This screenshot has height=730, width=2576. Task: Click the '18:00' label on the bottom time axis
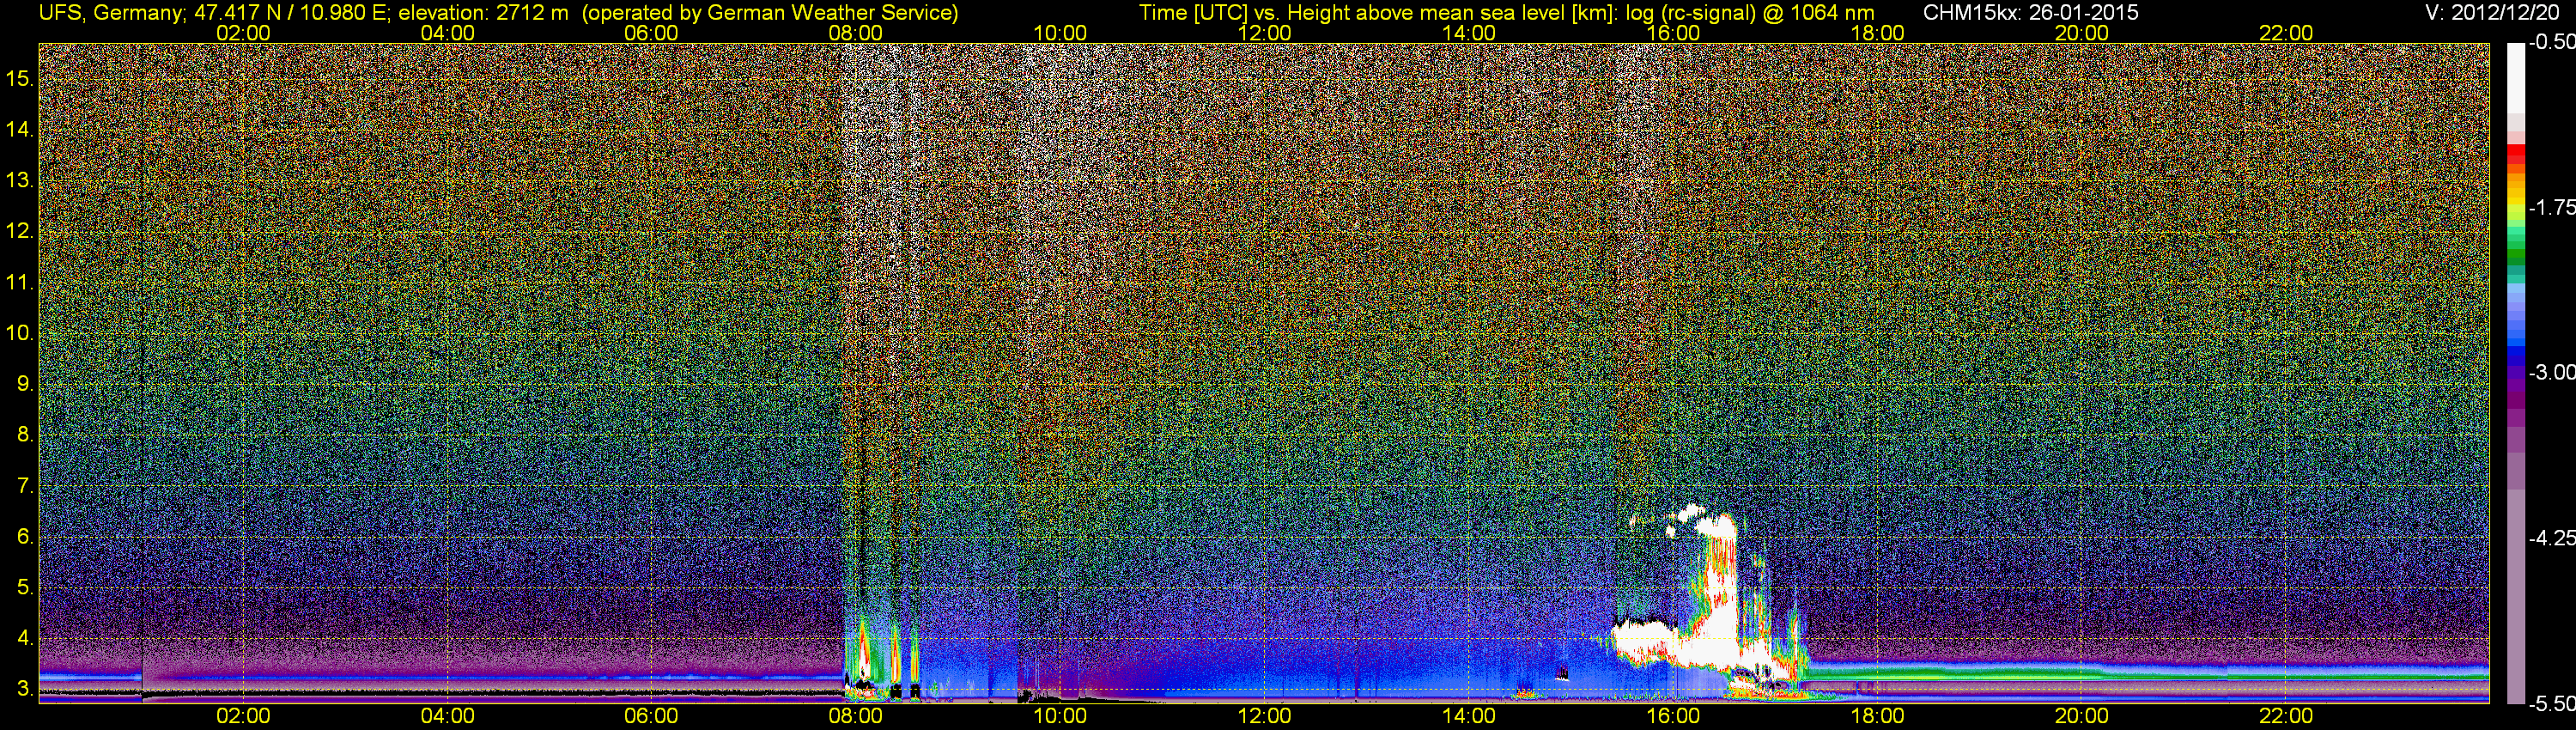pos(1877,716)
